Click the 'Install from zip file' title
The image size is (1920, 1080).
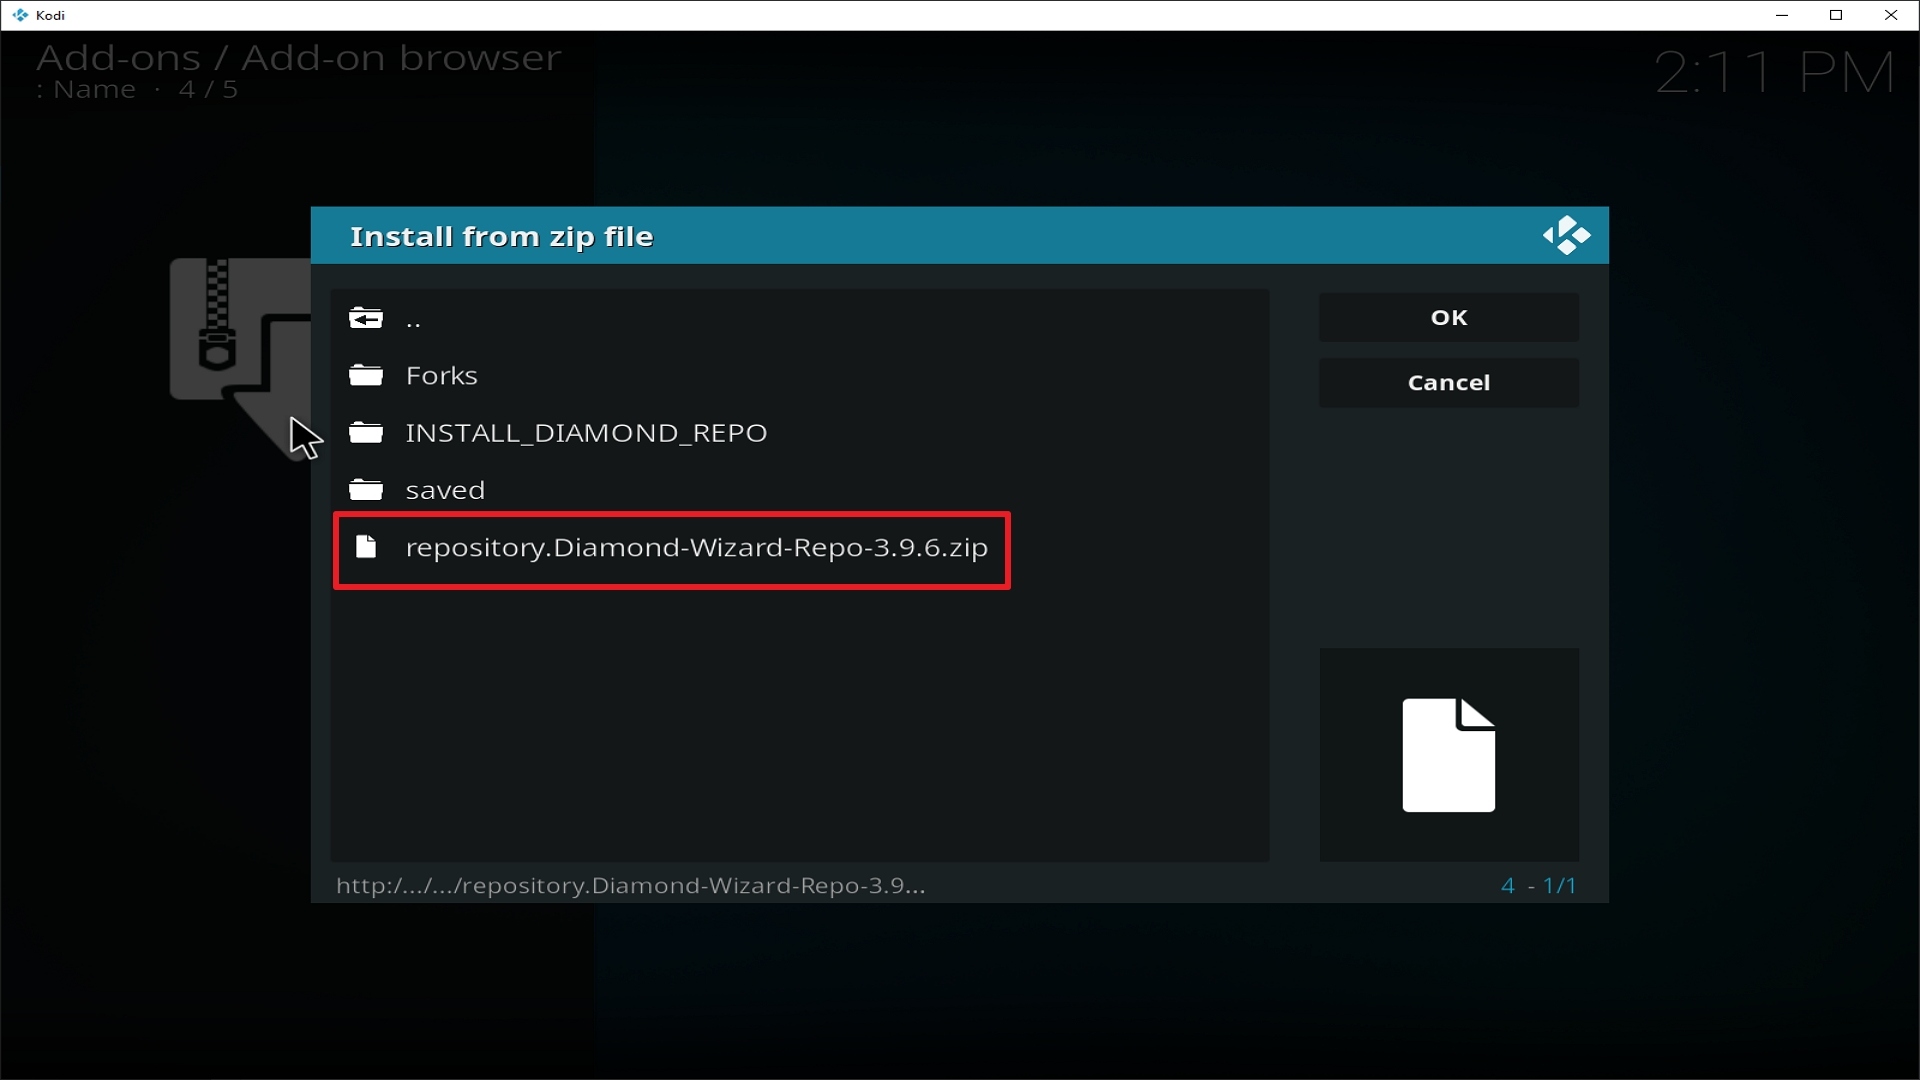[501, 237]
